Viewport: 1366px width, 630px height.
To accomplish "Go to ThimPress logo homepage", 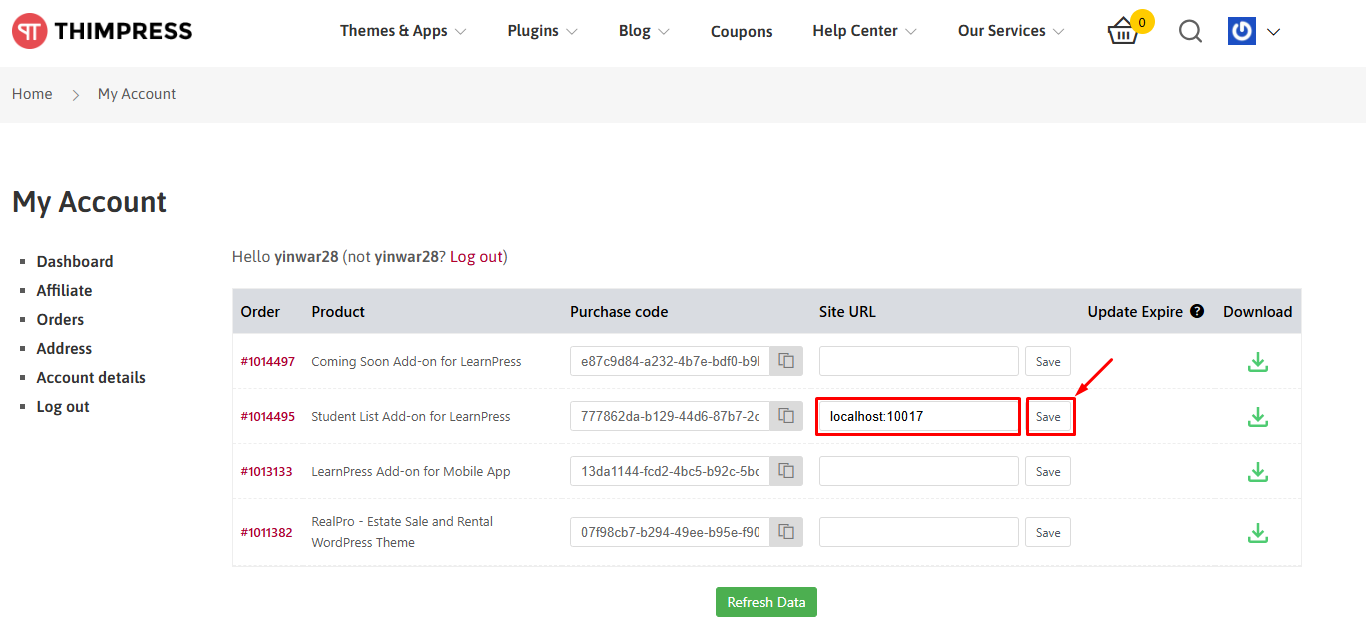I will tap(102, 31).
